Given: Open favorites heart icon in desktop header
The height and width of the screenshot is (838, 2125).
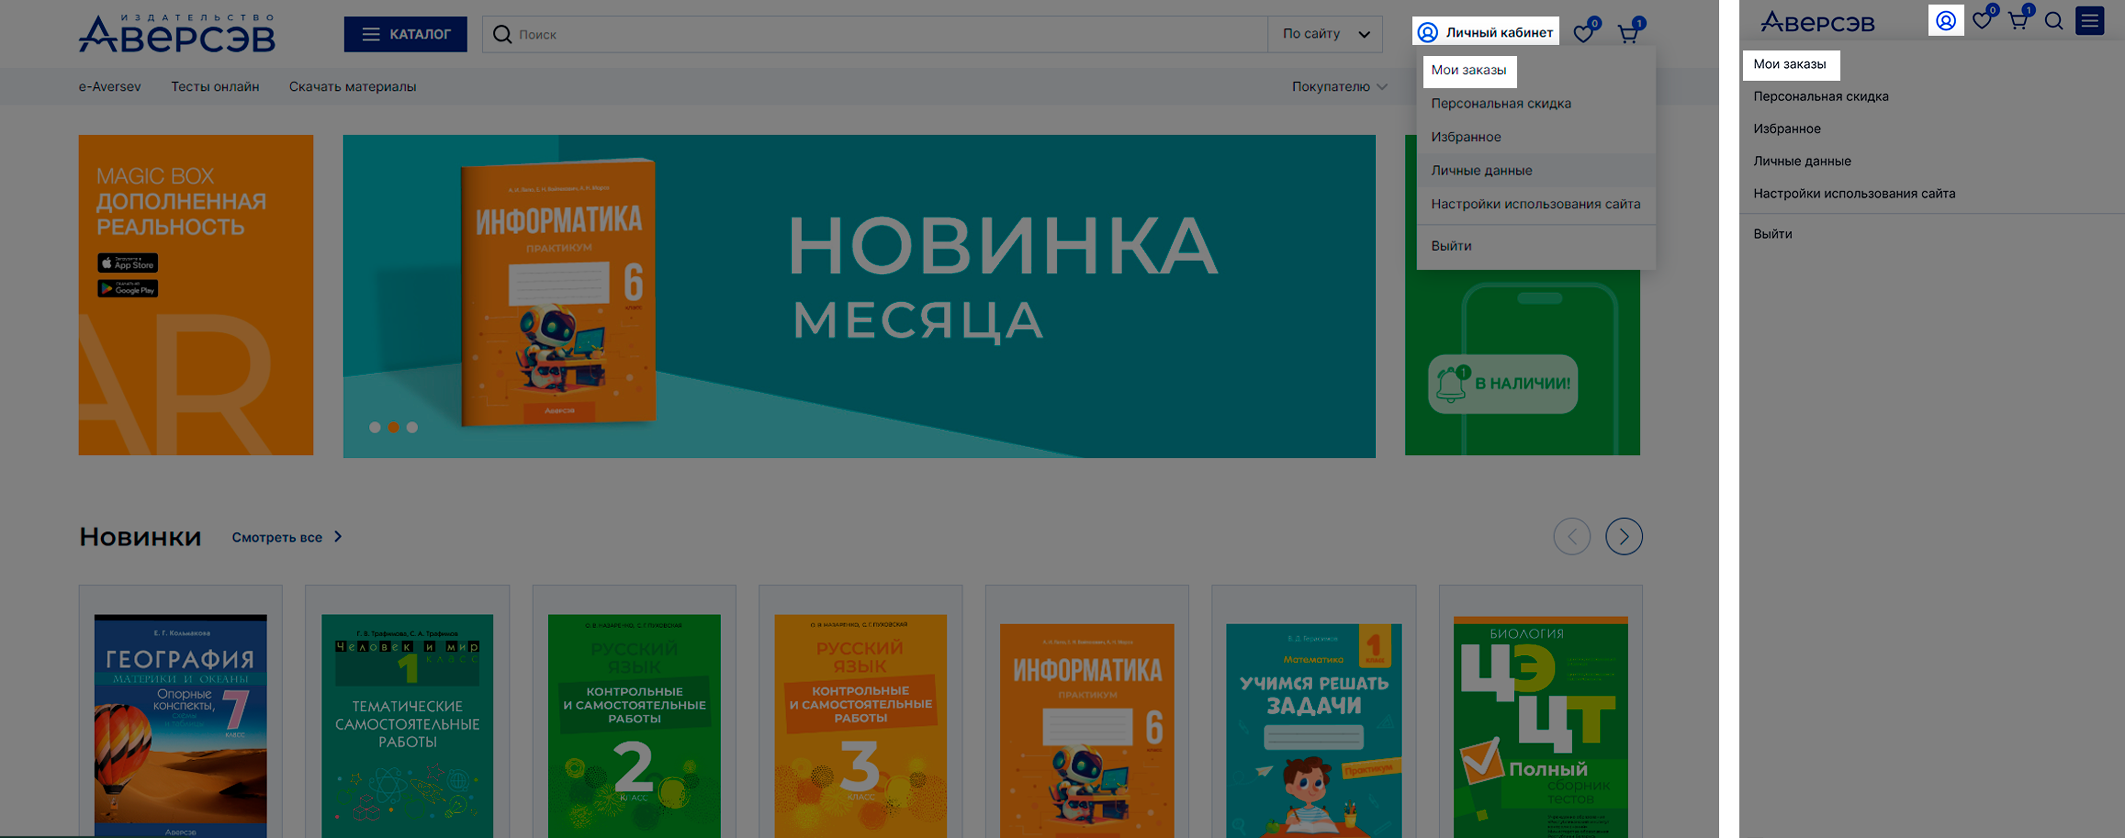Looking at the screenshot, I should pyautogui.click(x=1584, y=34).
